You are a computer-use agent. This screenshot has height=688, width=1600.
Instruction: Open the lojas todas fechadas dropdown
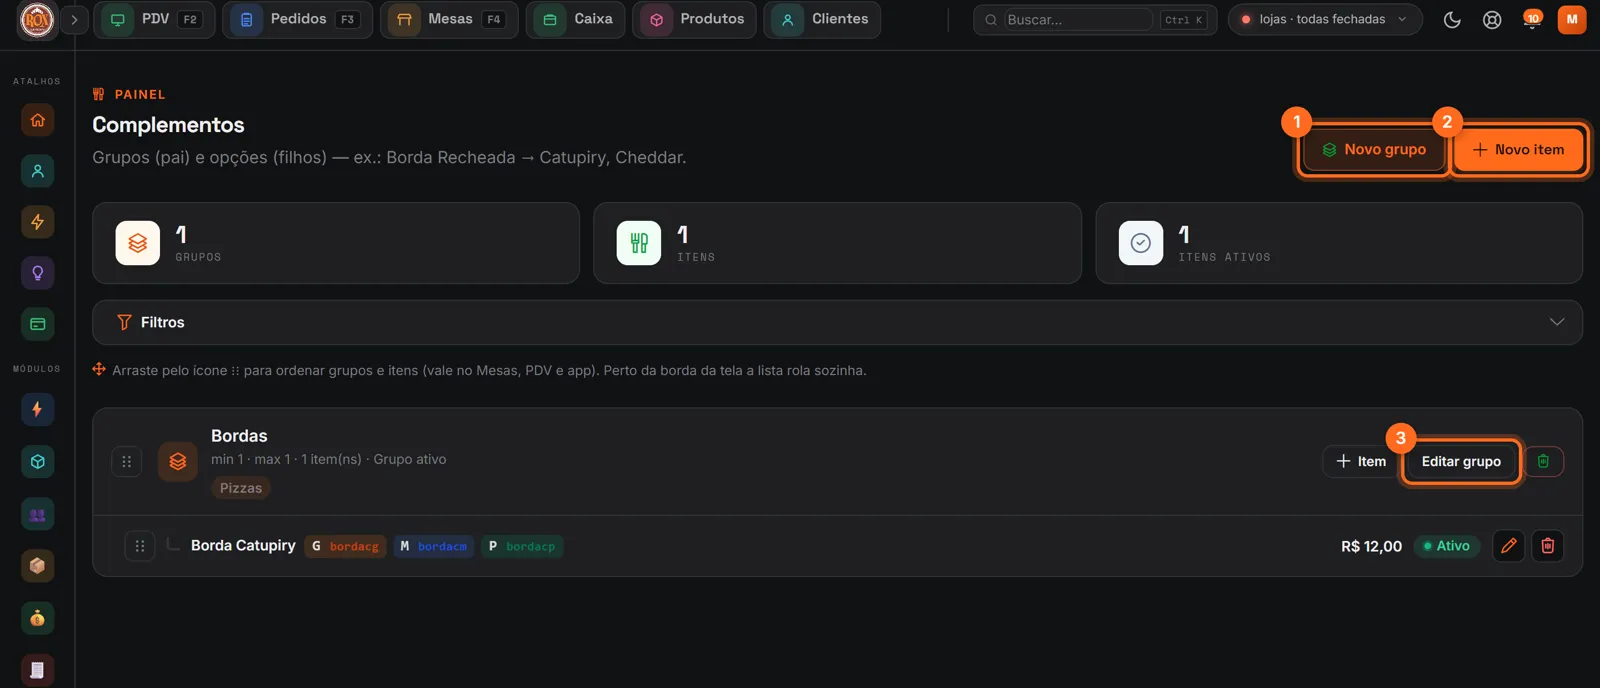tap(1325, 19)
